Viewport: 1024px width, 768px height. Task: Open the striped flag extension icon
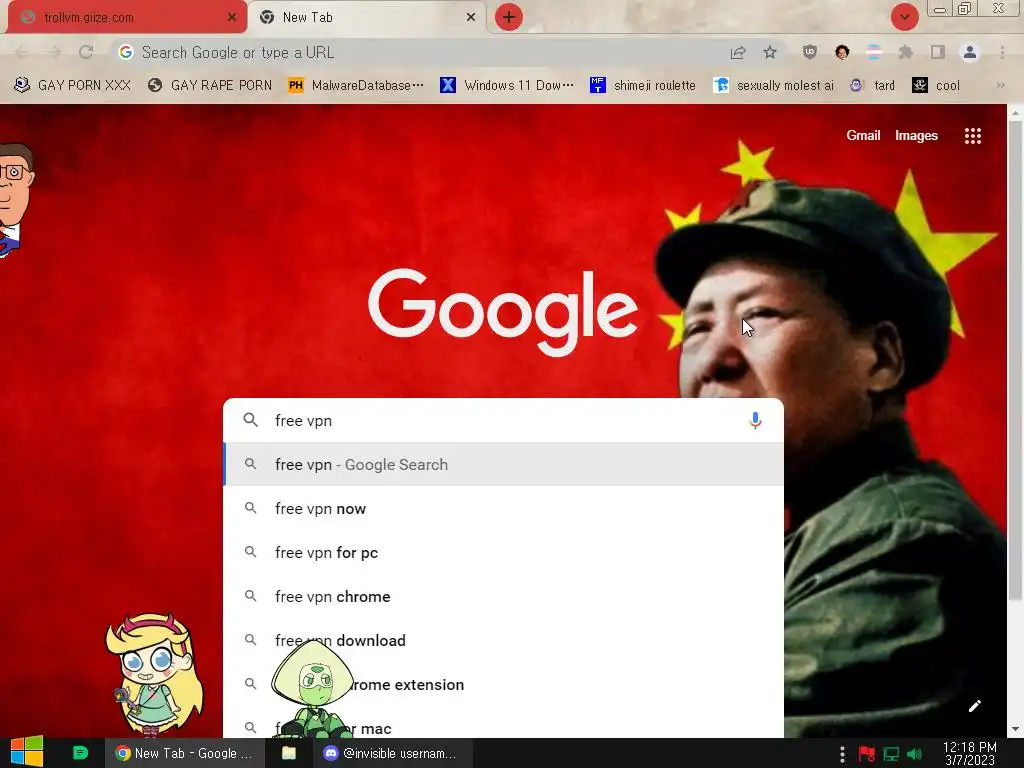[874, 52]
